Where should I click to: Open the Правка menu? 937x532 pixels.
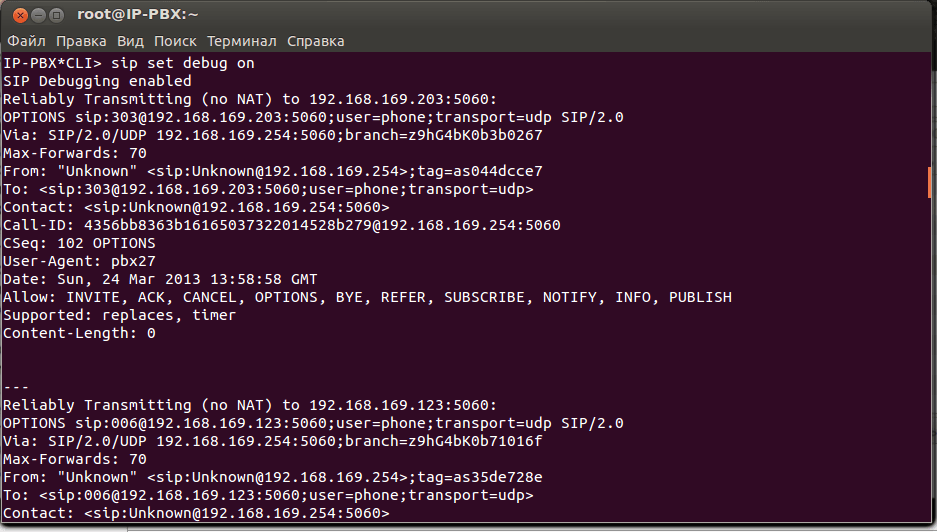[81, 41]
